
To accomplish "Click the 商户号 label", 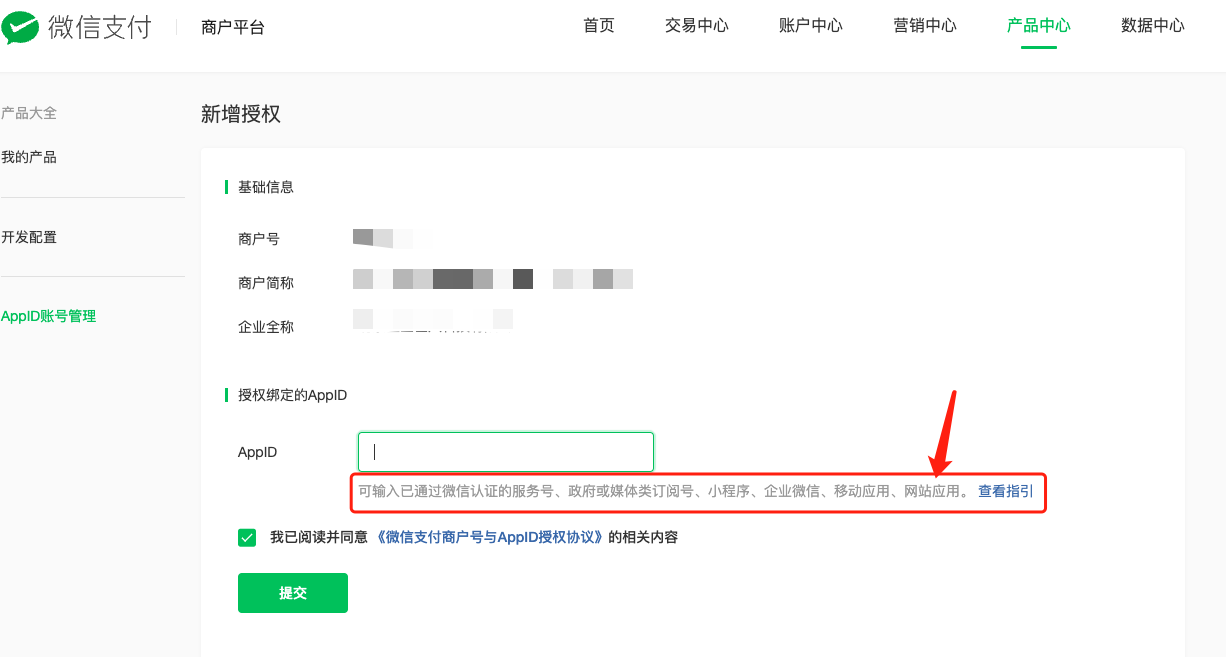I will click(259, 239).
